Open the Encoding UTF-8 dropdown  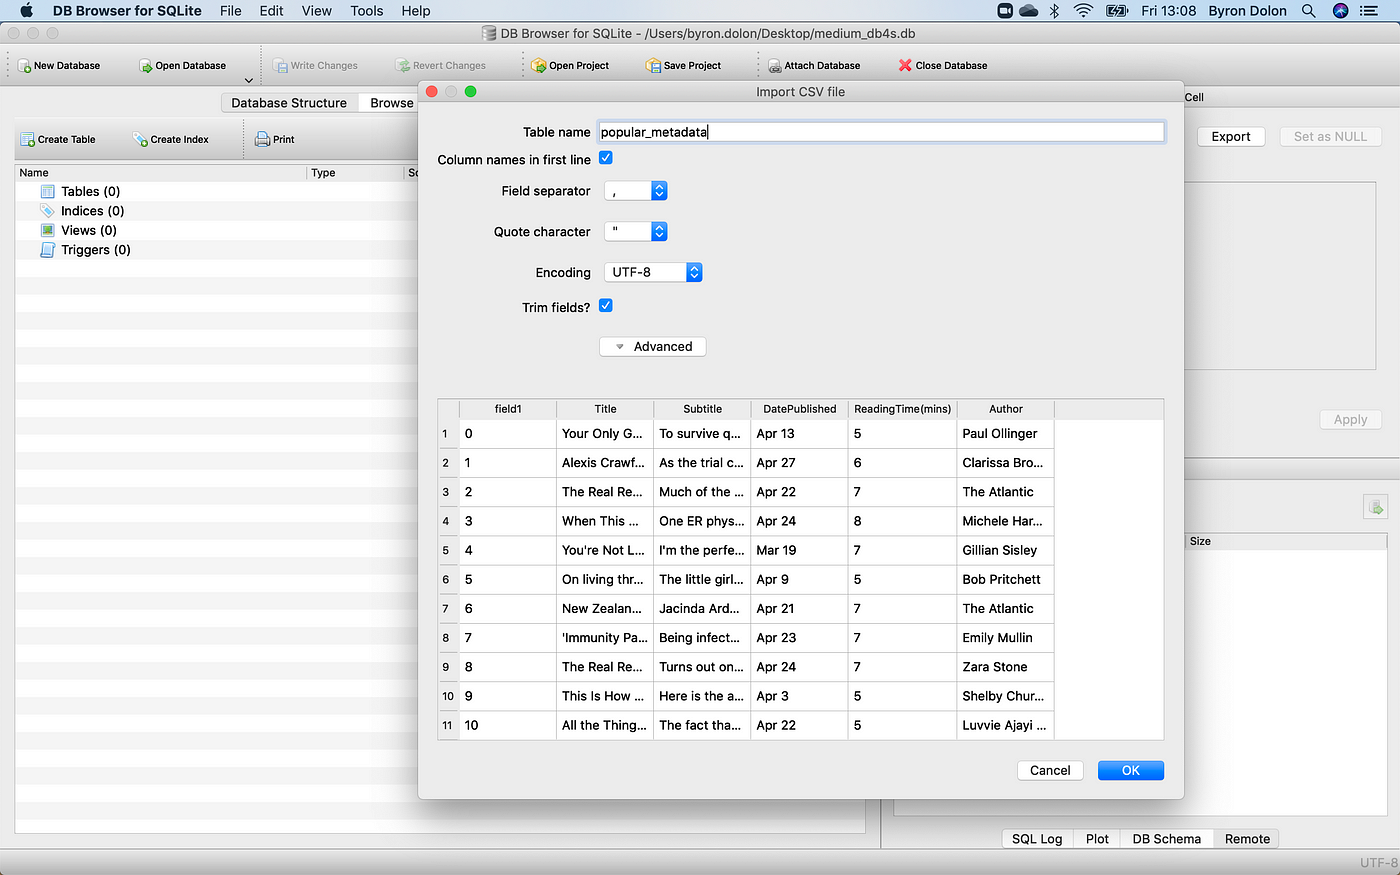654,272
